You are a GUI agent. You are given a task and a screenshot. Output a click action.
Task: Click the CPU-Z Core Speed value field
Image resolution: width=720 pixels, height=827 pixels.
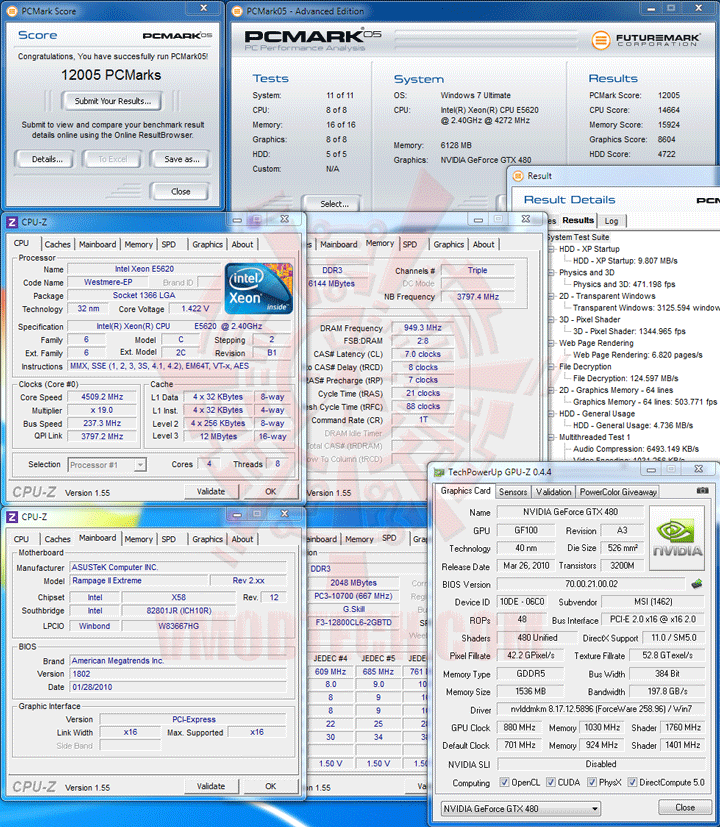pos(102,397)
